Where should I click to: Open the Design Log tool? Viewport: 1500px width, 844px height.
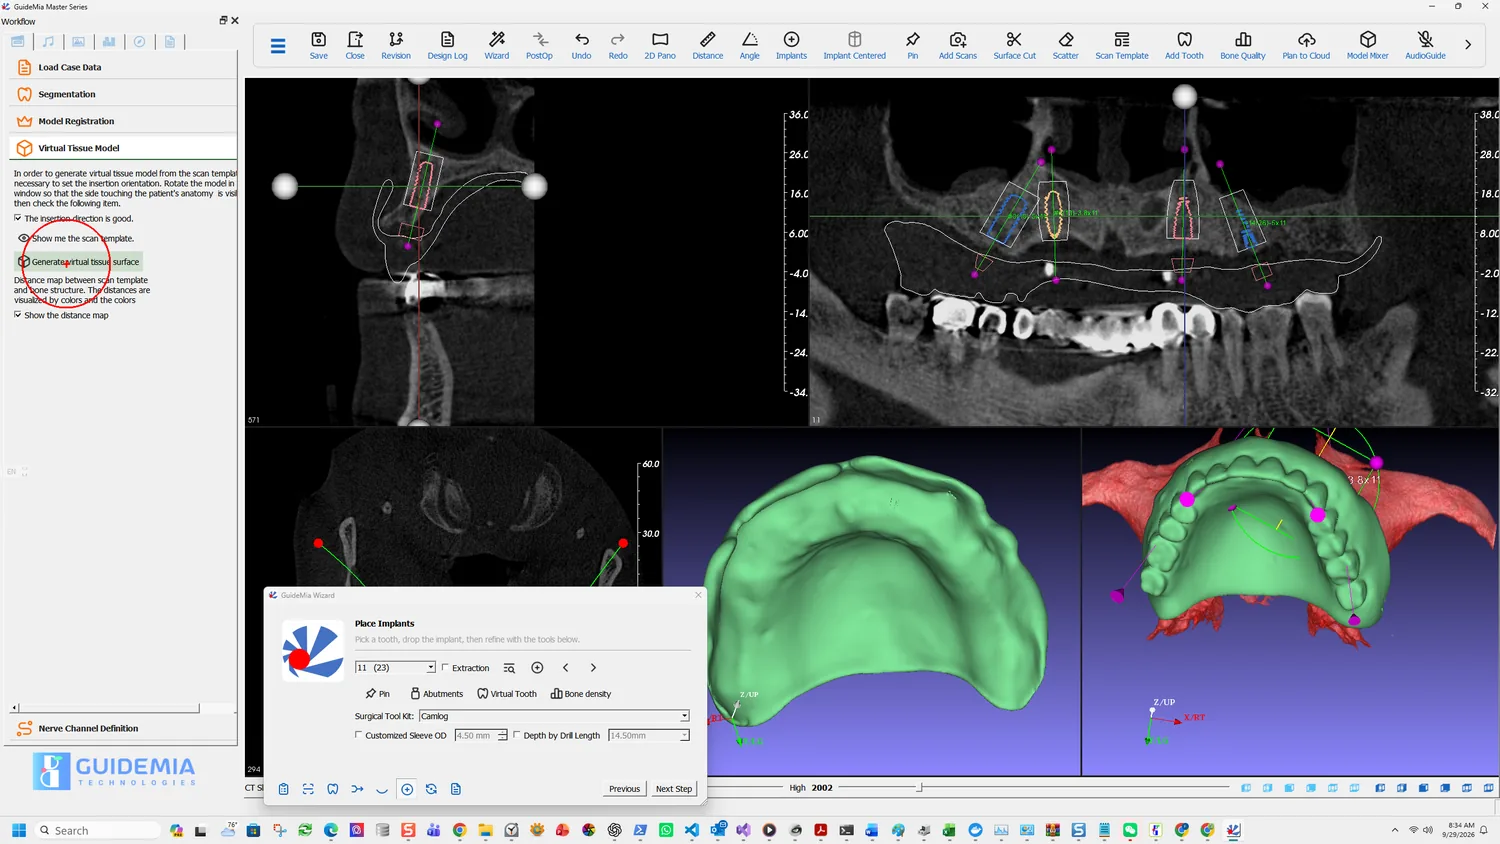click(x=447, y=45)
